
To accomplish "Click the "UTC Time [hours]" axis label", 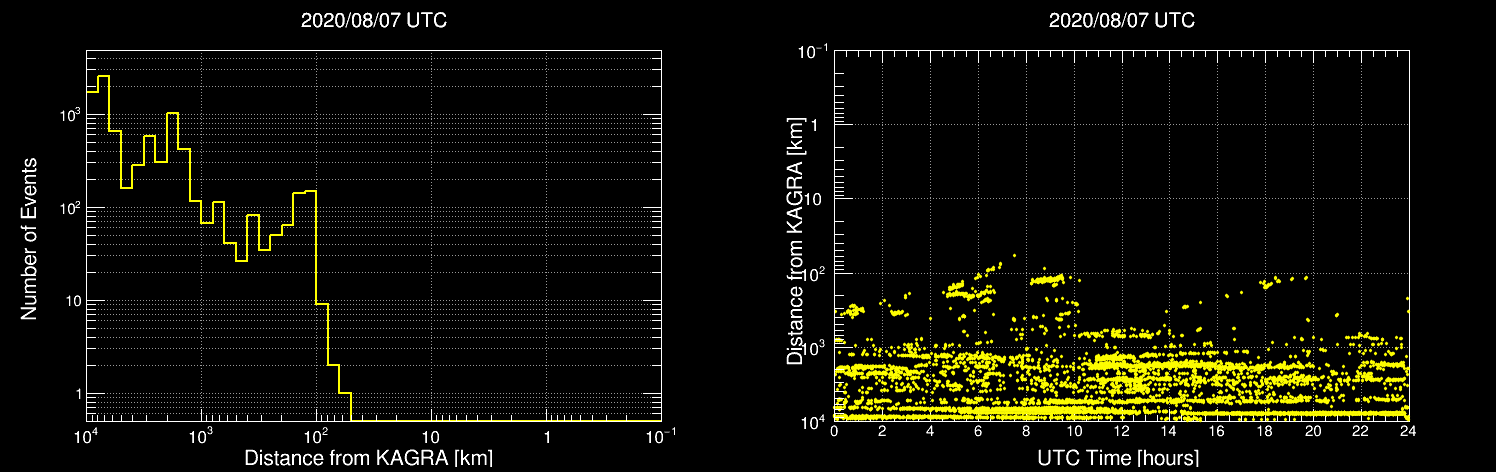I will [1119, 458].
